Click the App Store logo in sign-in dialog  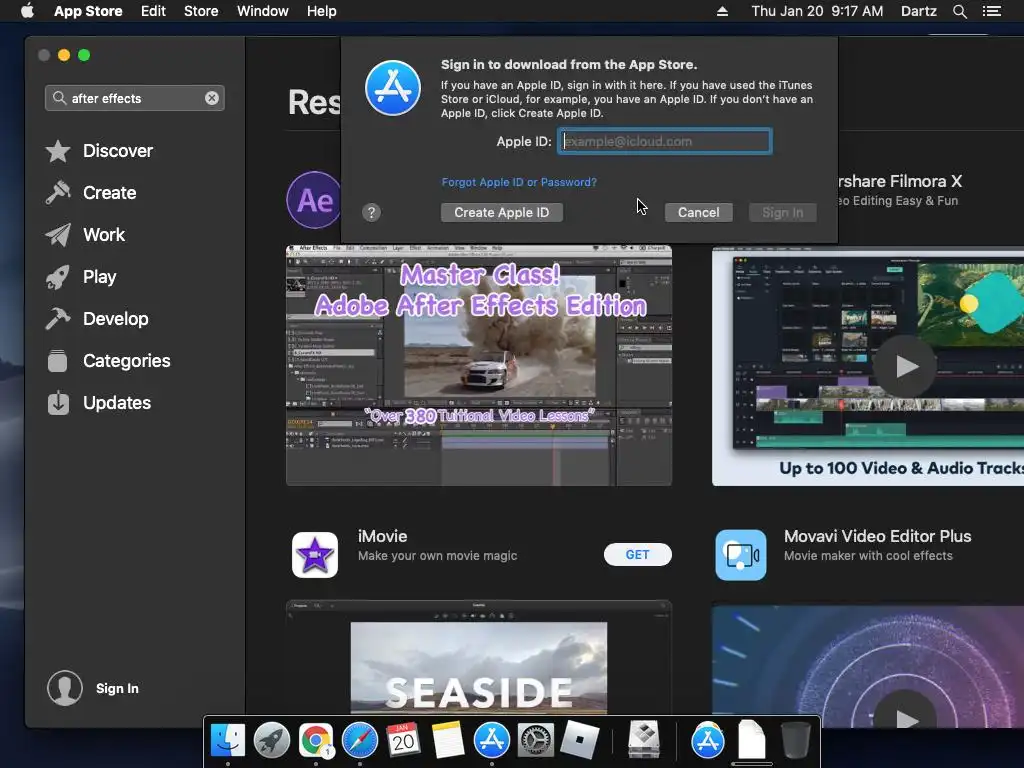tap(393, 88)
